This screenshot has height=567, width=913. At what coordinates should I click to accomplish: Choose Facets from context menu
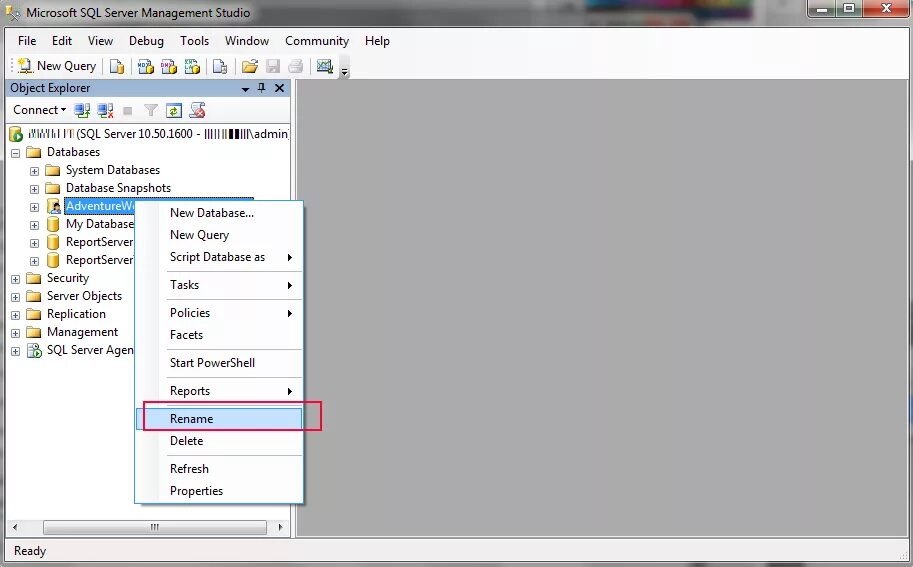click(x=219, y=335)
